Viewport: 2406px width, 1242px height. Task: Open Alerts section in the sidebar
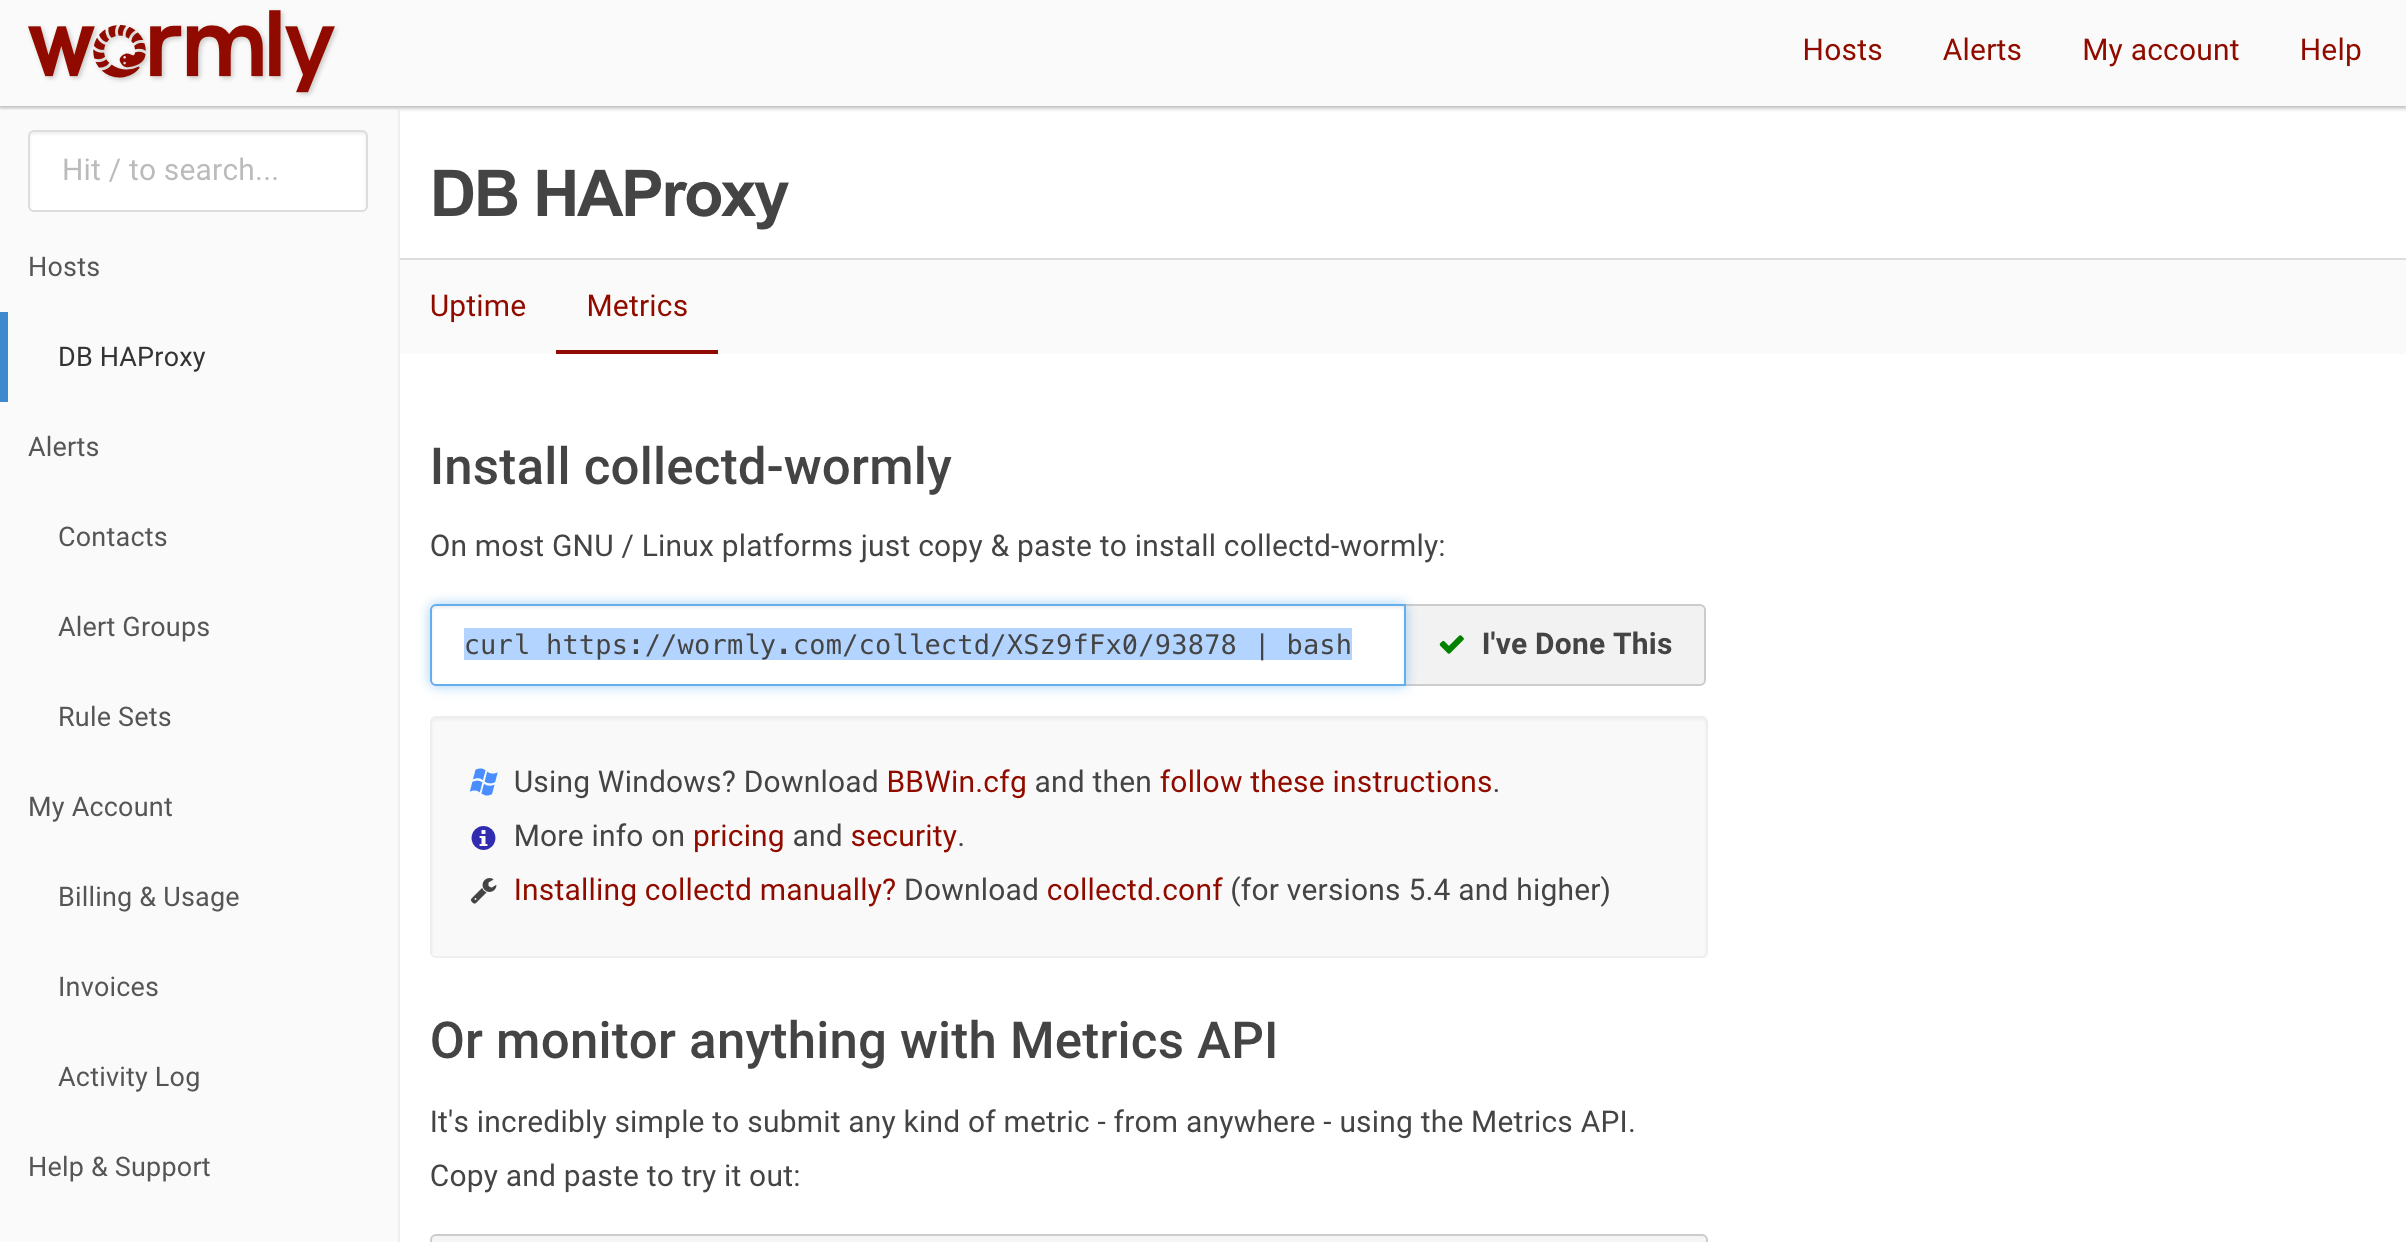(x=62, y=446)
